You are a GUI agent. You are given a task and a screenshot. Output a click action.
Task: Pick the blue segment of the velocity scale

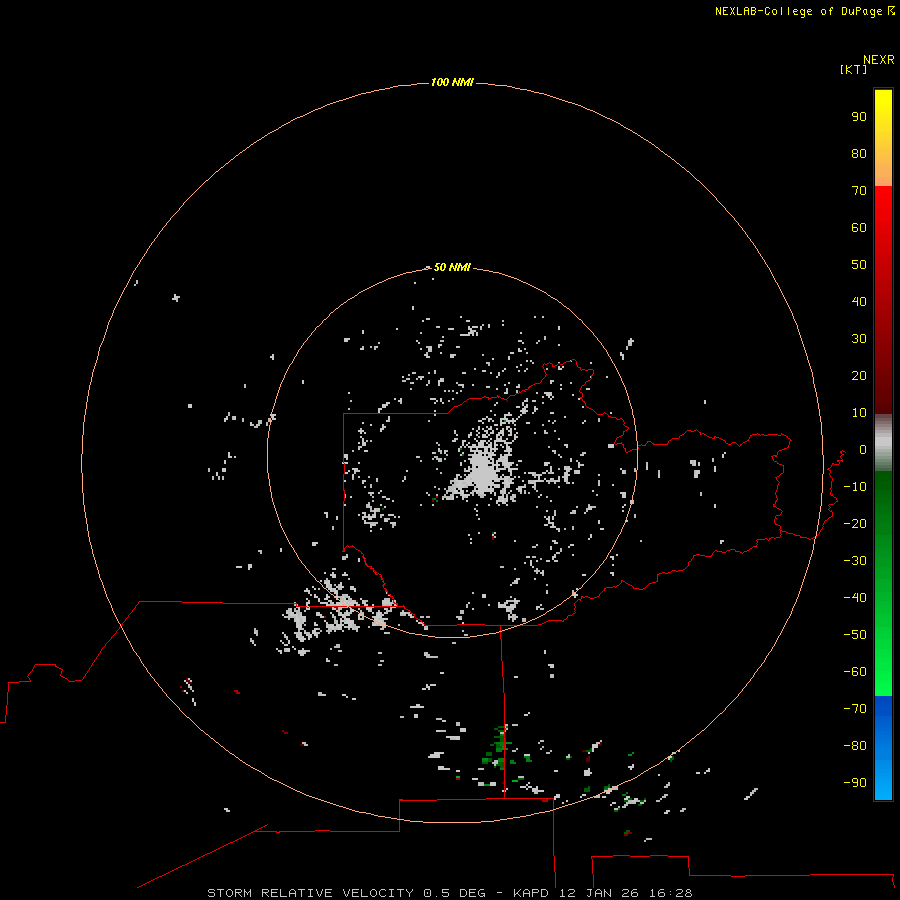click(x=883, y=748)
